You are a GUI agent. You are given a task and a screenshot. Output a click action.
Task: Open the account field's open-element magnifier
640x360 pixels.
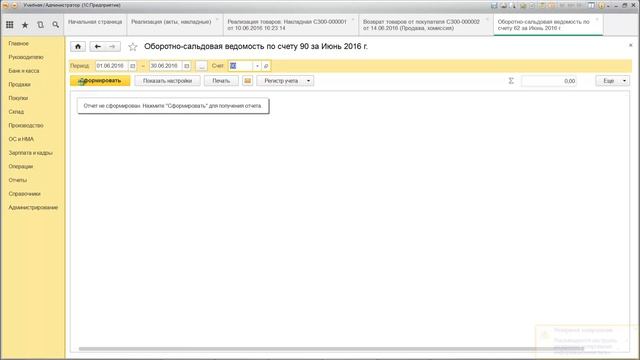tap(266, 66)
